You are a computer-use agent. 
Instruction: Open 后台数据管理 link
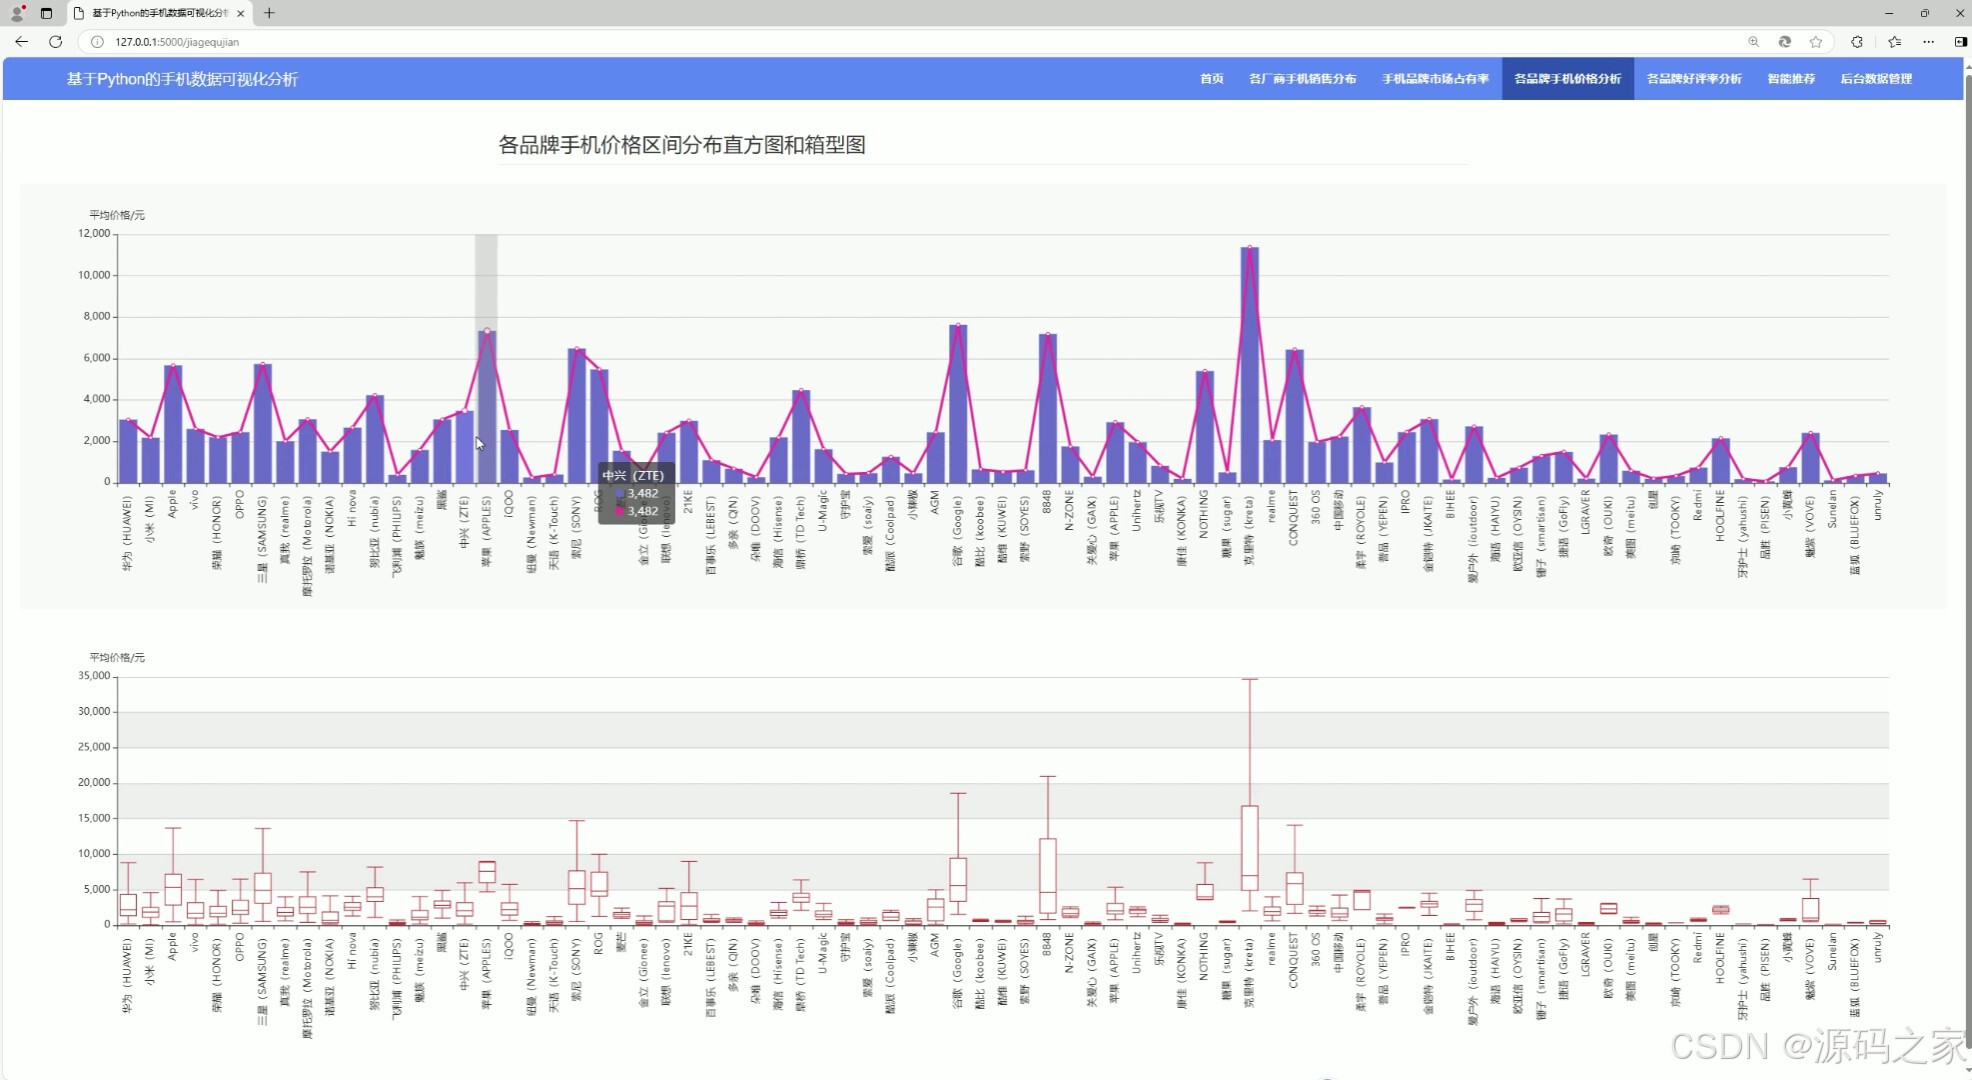[x=1876, y=79]
